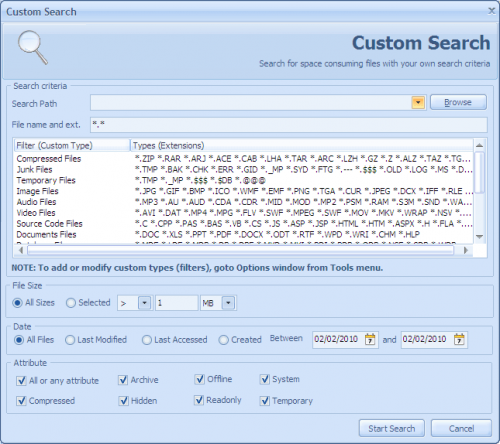The image size is (500, 444).
Task: Close the Custom Search dialog
Action: coord(492,11)
